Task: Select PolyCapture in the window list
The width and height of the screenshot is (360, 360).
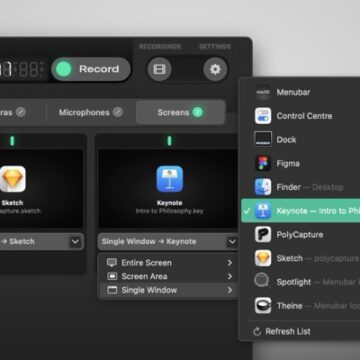Action: coord(300,235)
